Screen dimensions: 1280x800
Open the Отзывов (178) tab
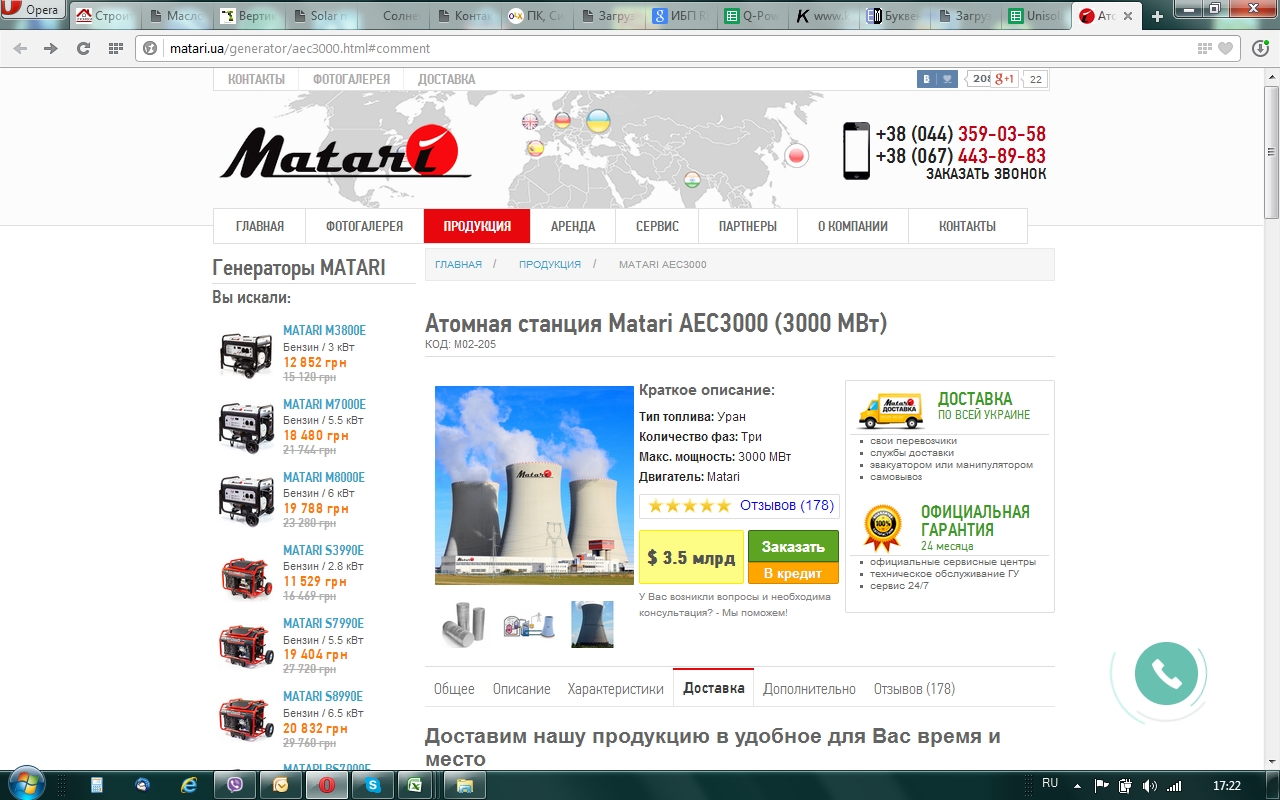914,689
